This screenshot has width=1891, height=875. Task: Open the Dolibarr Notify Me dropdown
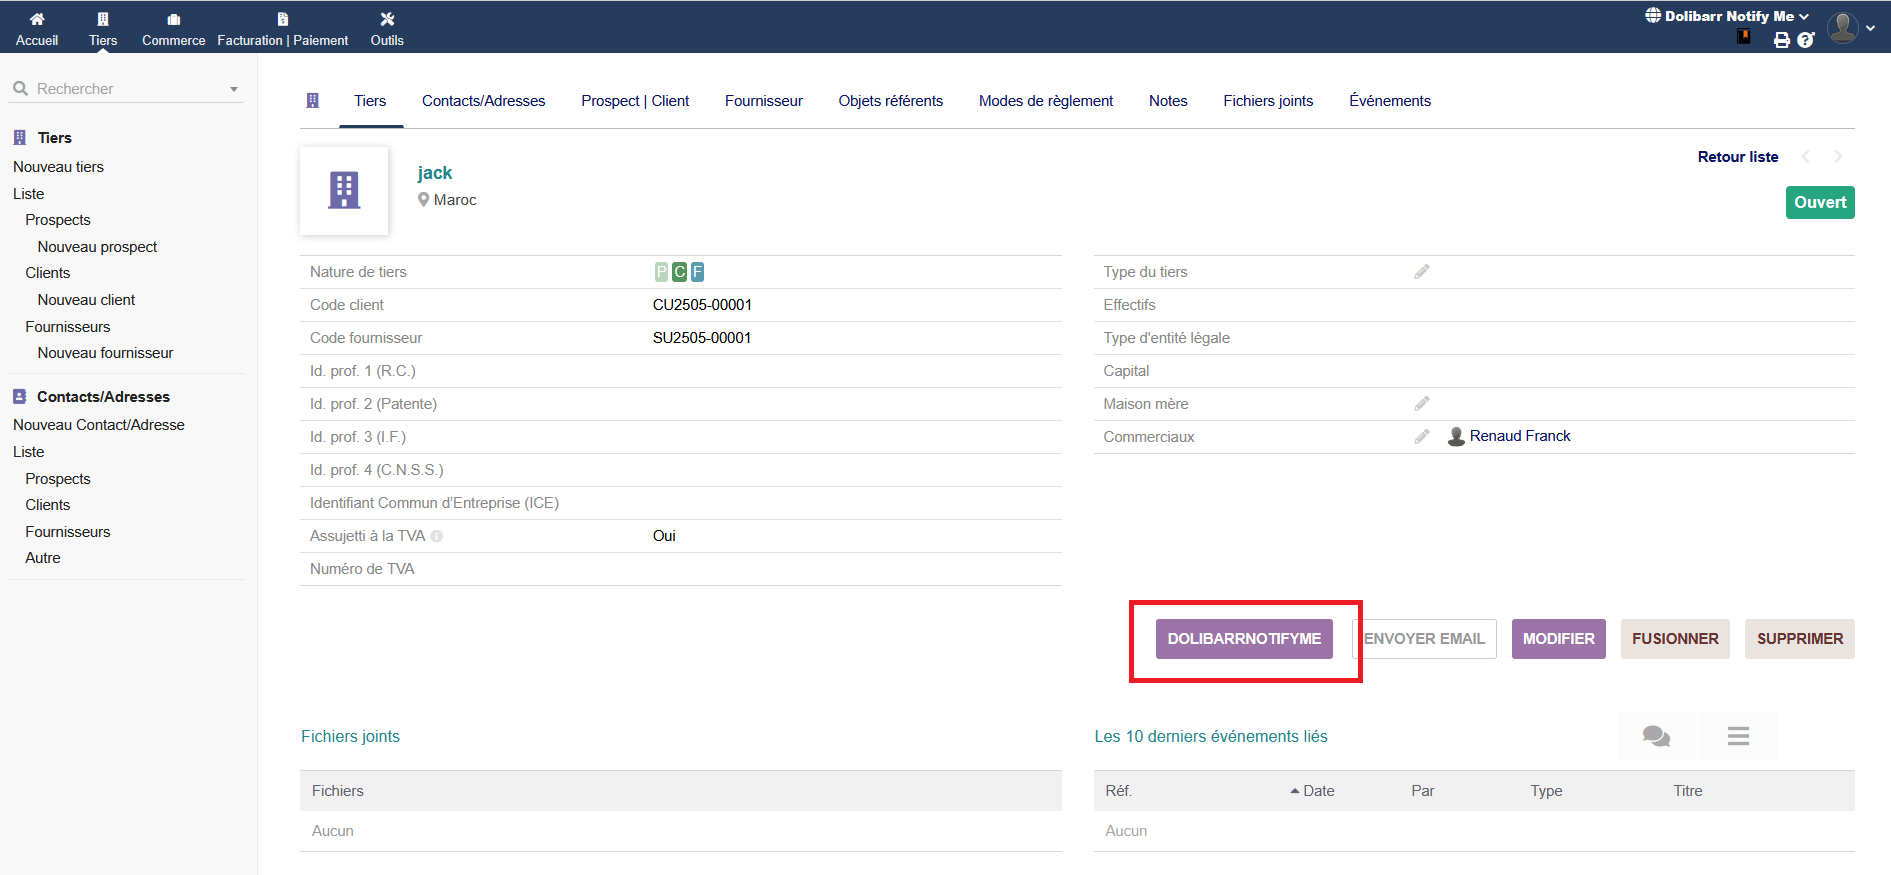point(1728,16)
